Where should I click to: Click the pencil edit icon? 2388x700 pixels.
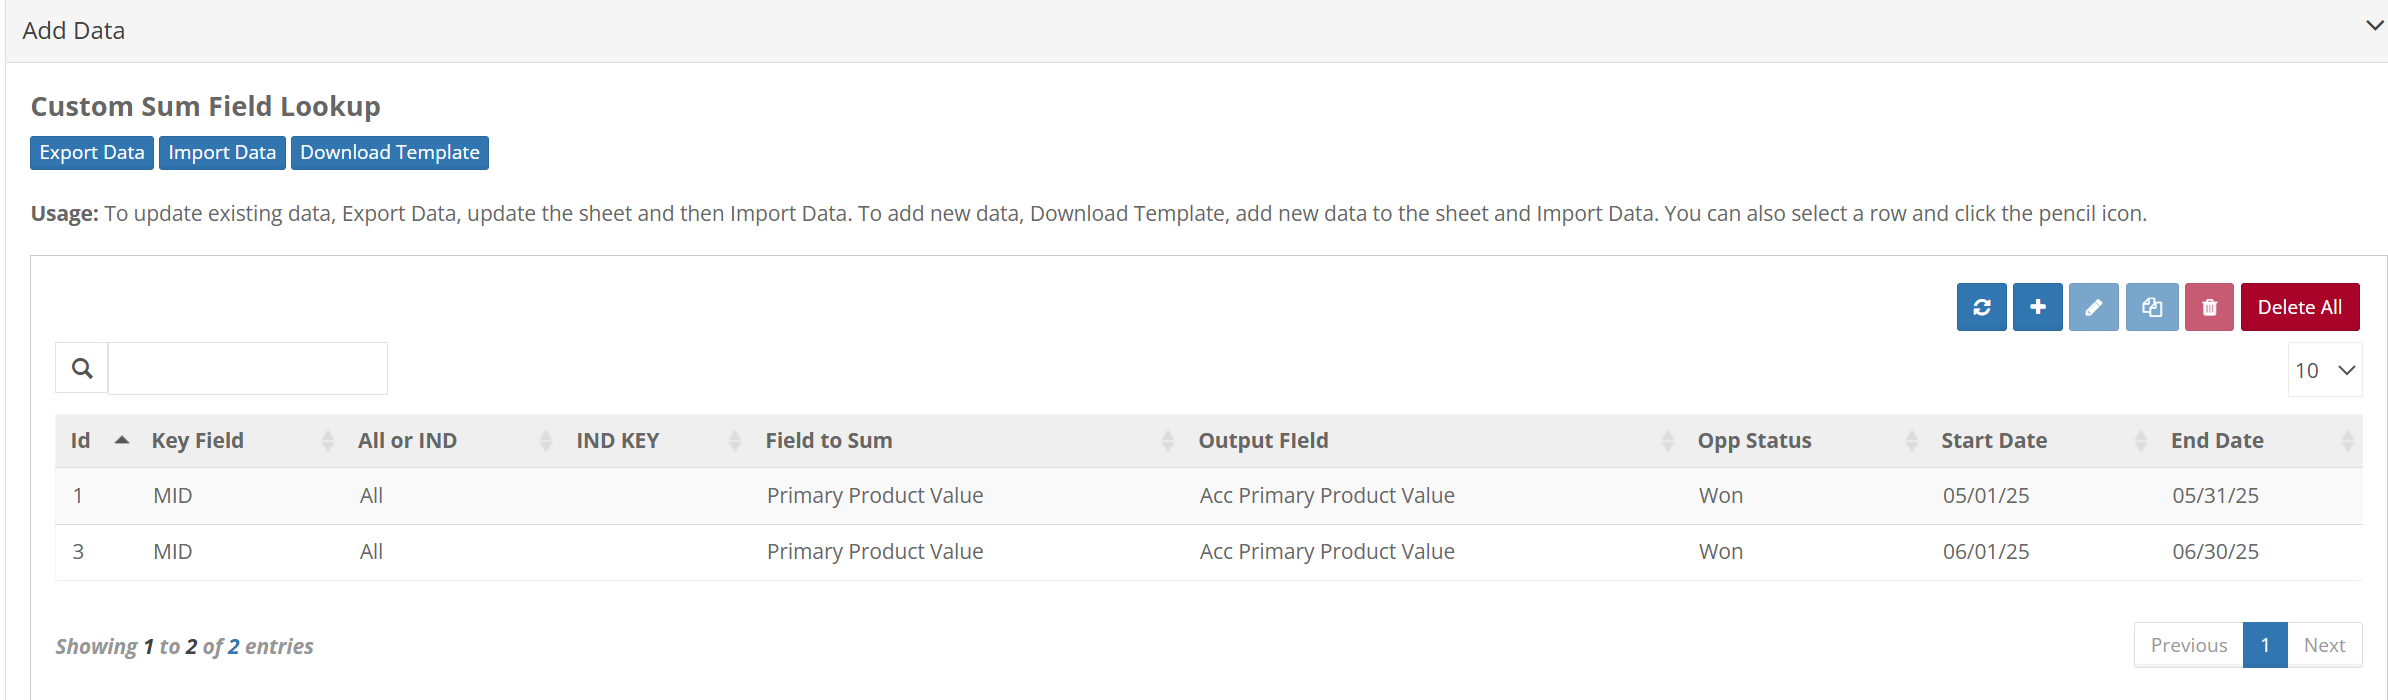(2093, 307)
